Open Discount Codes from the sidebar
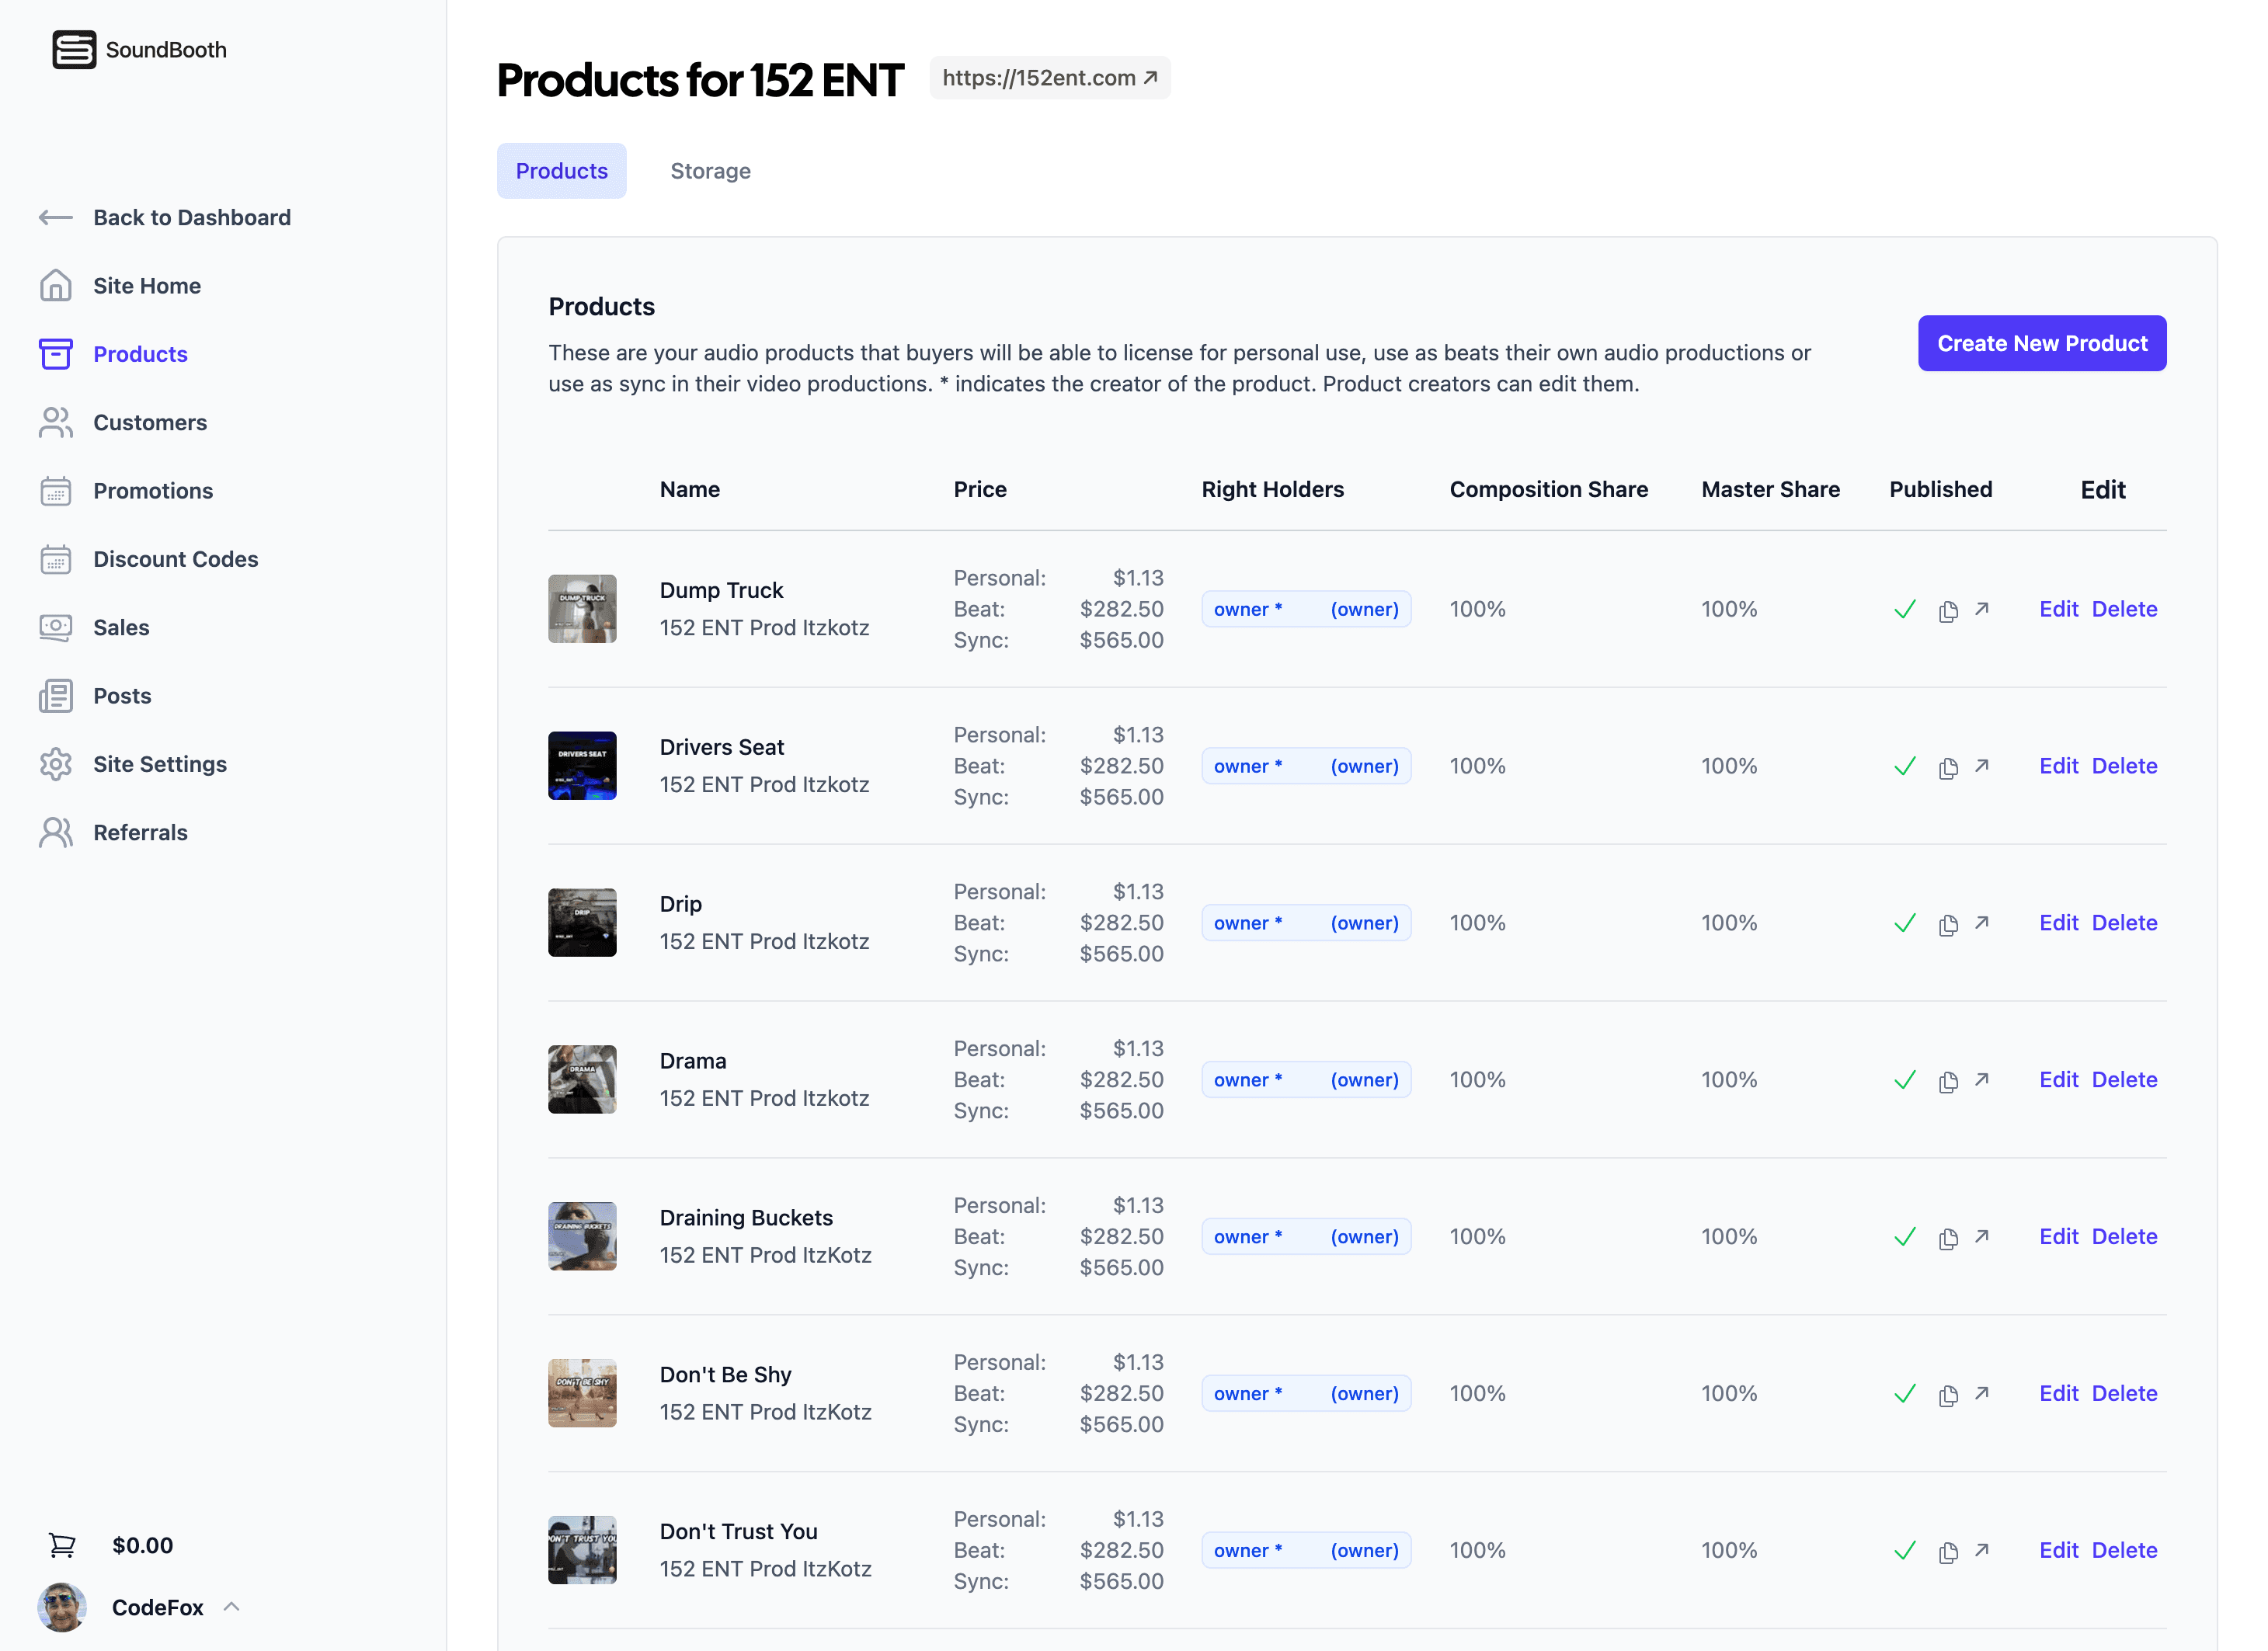The height and width of the screenshot is (1651, 2268). pyautogui.click(x=176, y=559)
